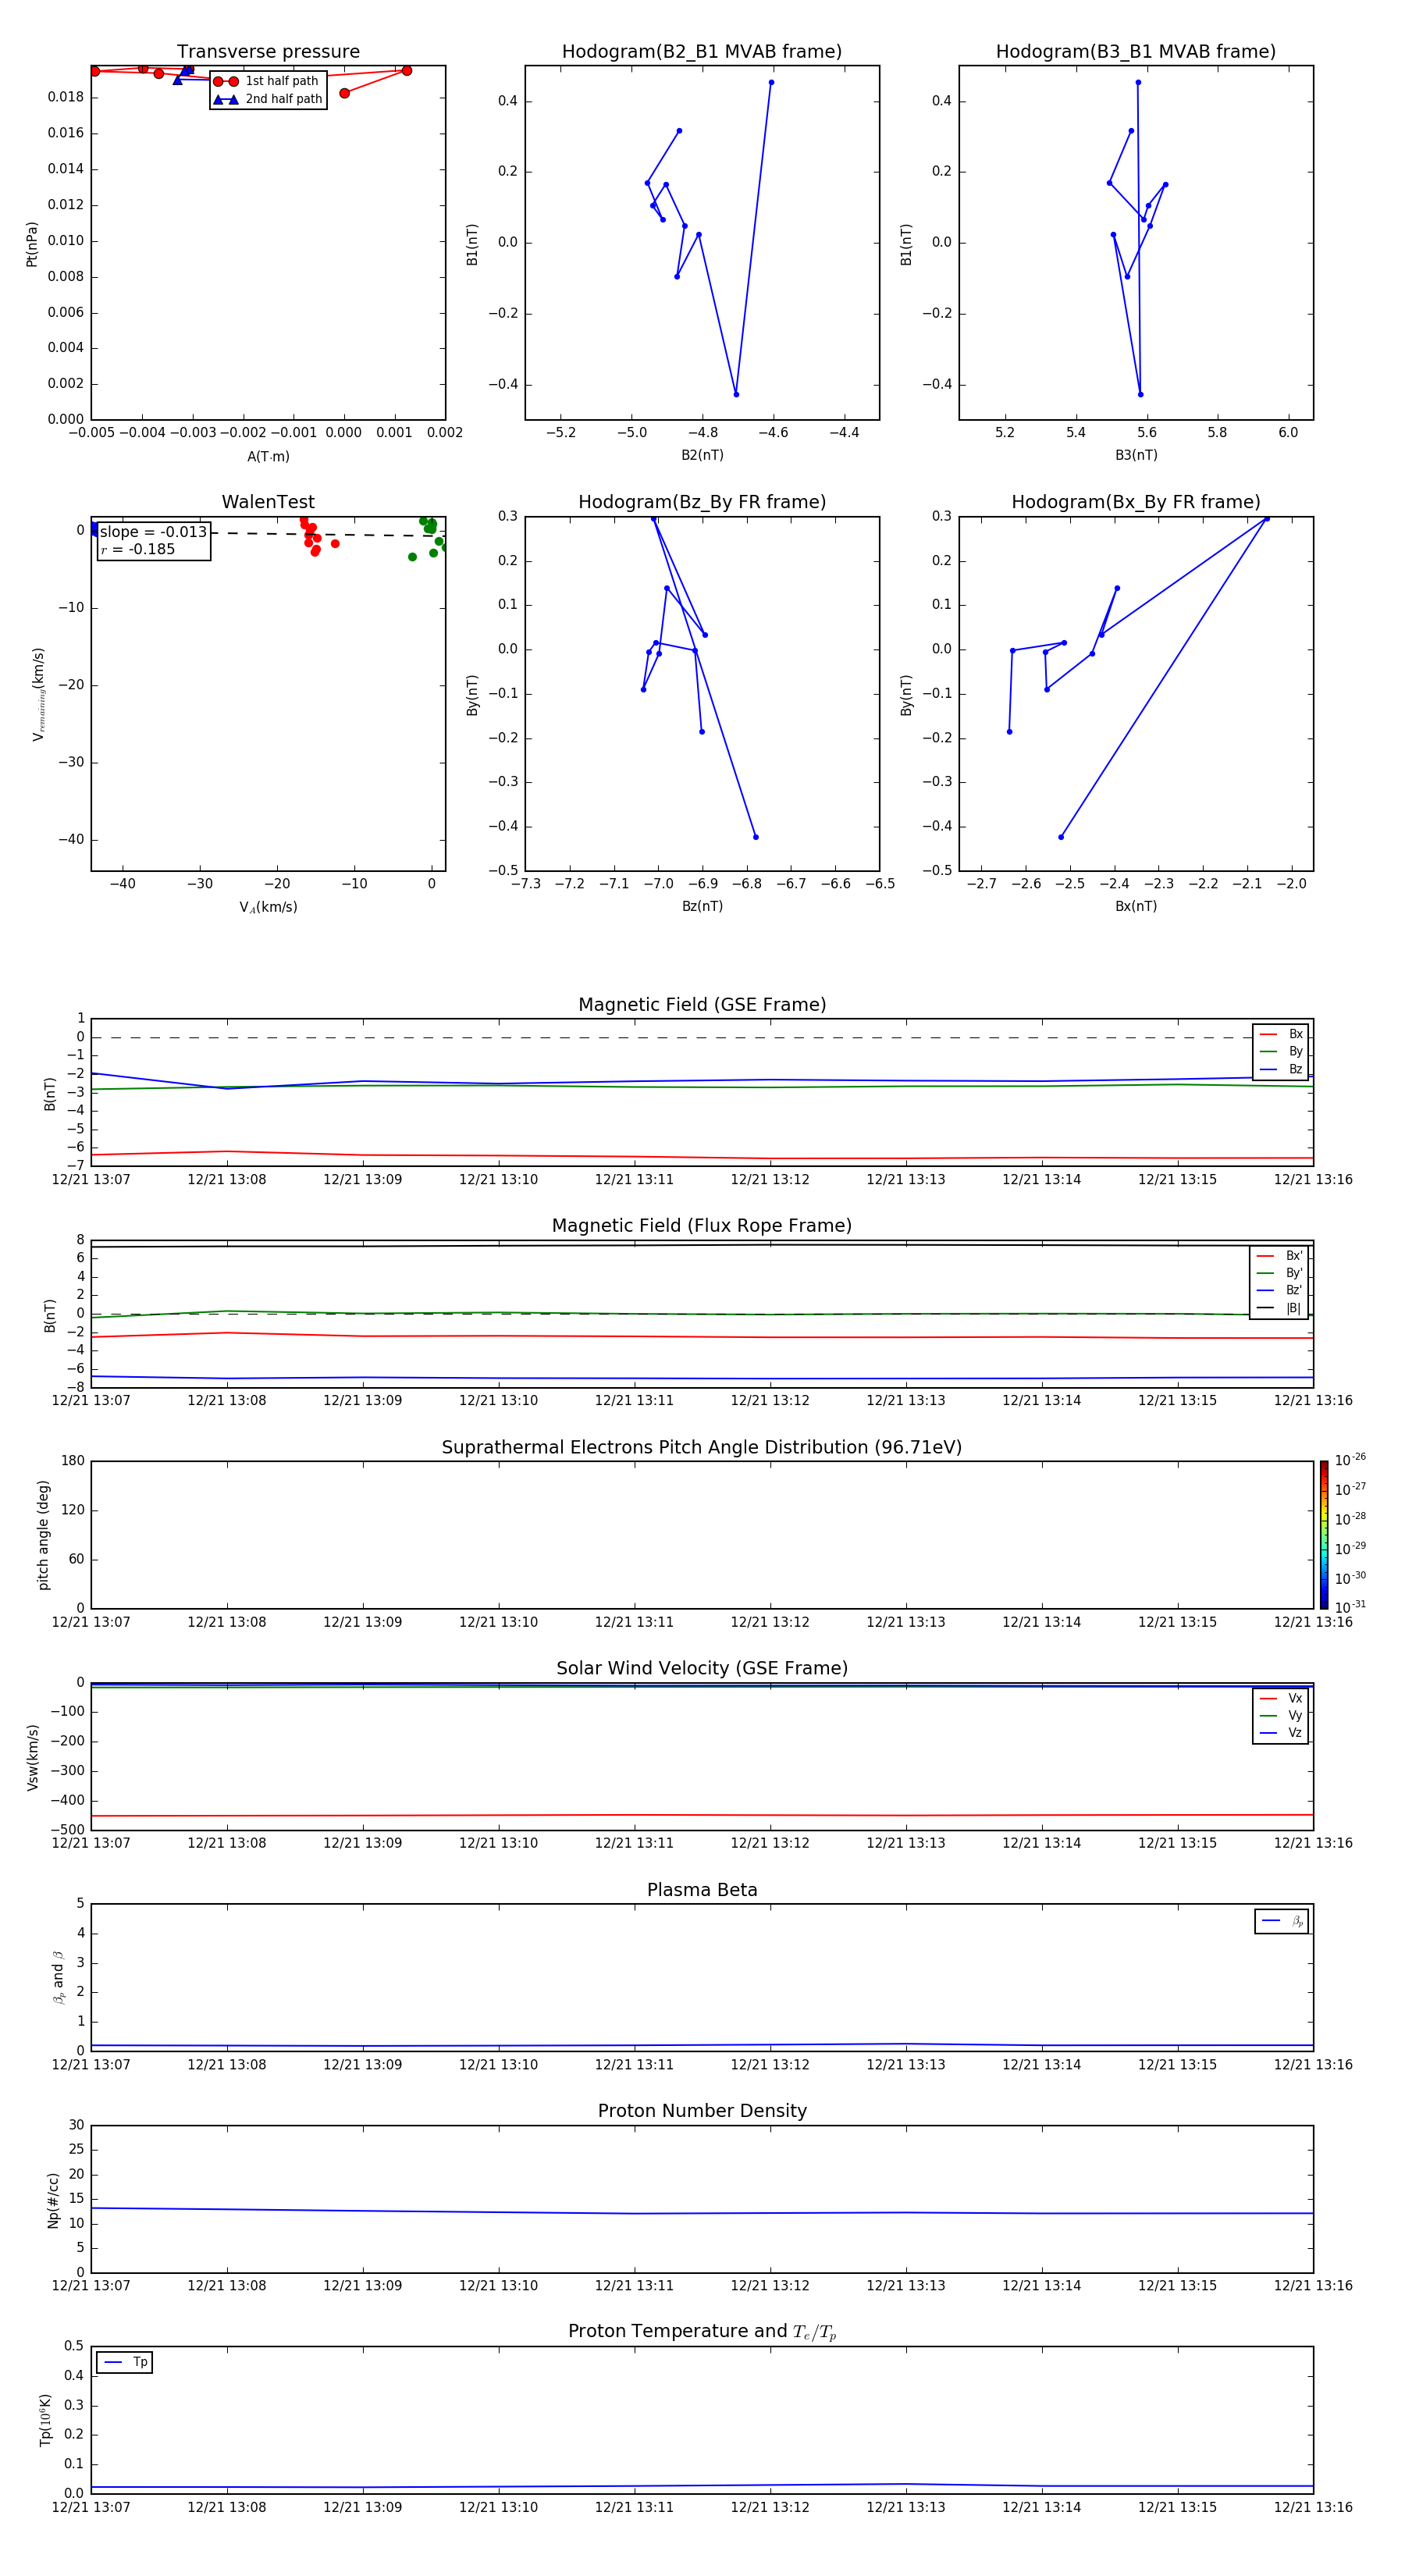Click the Tp legend in Proton Temperature plot
This screenshot has height=2576, width=1405.
tap(125, 2362)
